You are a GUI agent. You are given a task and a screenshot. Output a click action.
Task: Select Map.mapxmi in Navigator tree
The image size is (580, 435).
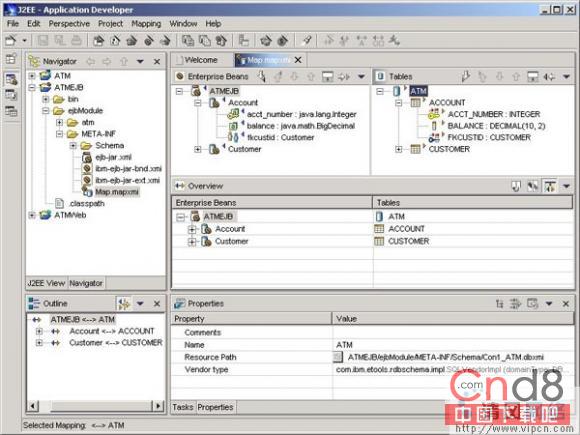point(117,192)
